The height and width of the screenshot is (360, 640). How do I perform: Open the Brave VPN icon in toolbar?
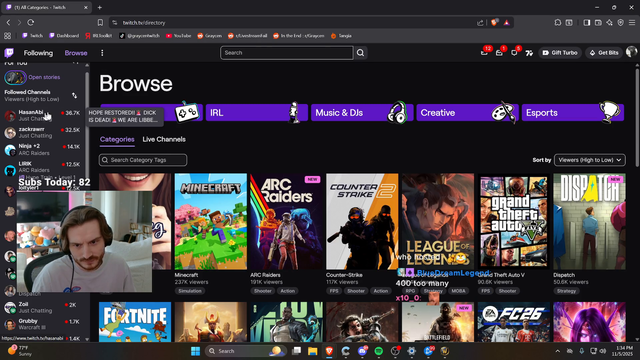point(621,22)
